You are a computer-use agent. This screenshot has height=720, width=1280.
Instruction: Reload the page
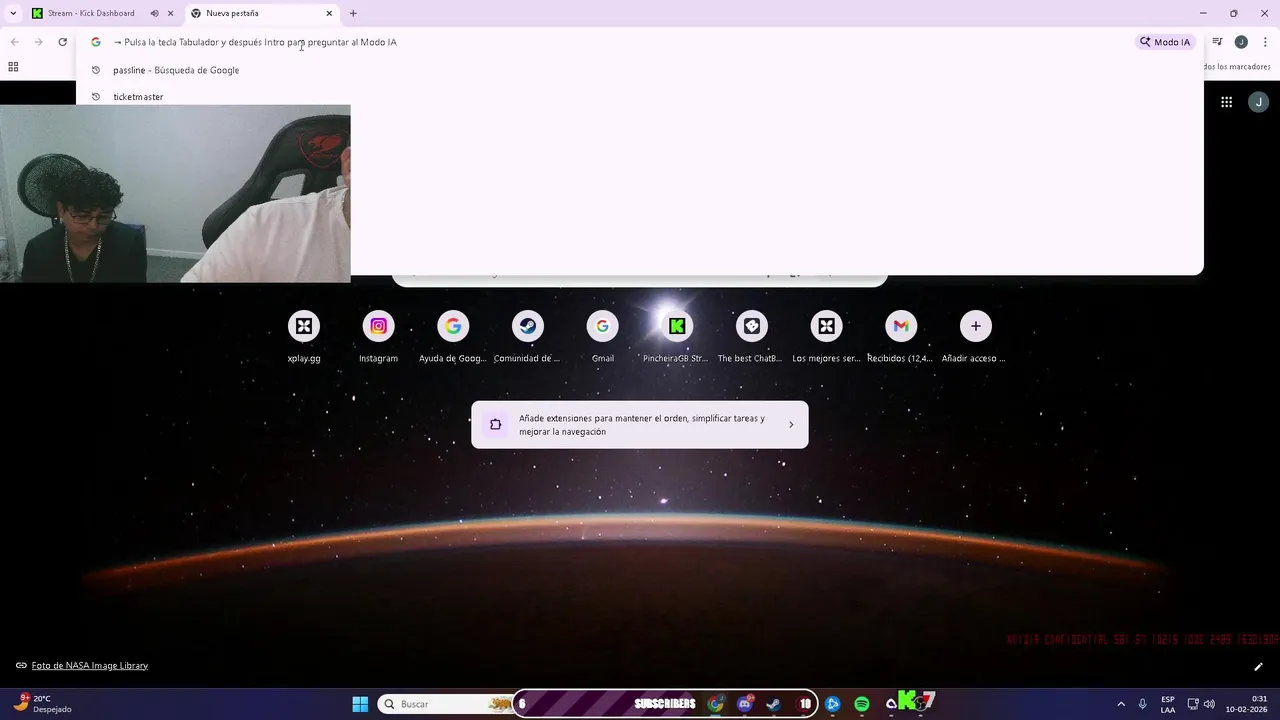point(62,42)
